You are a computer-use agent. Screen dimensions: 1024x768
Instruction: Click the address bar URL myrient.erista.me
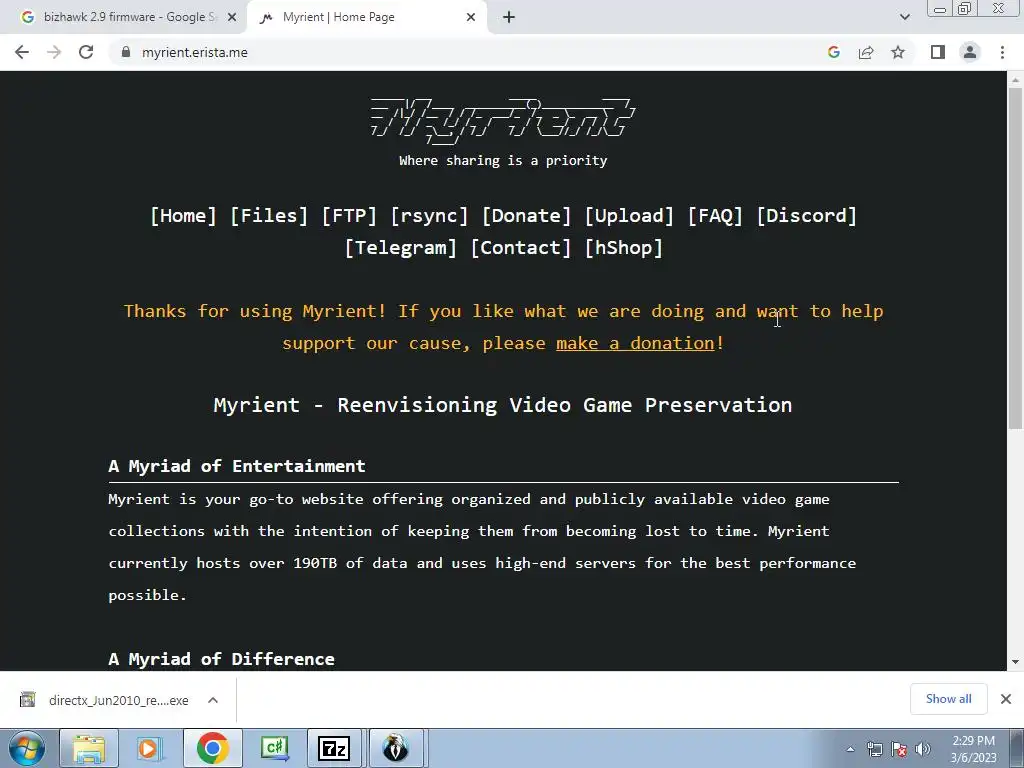click(x=195, y=52)
